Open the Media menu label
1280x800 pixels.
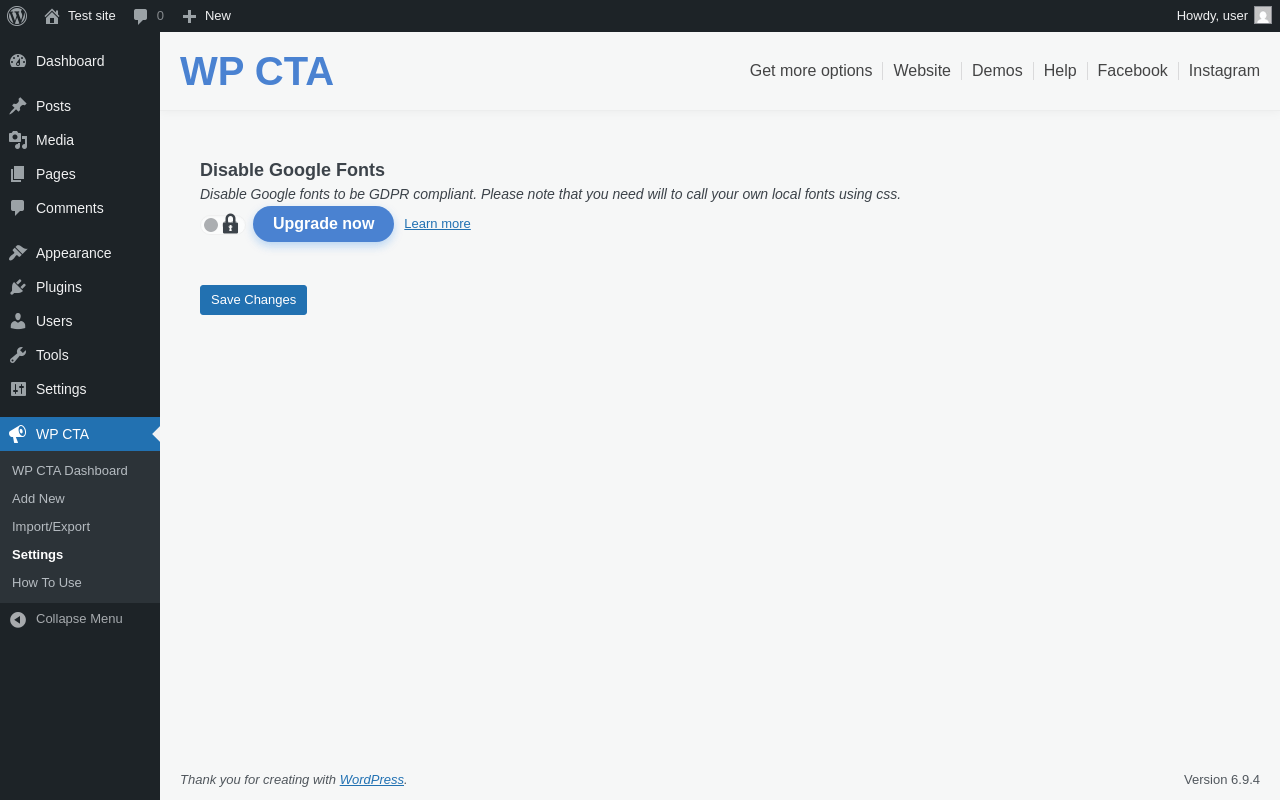(55, 140)
